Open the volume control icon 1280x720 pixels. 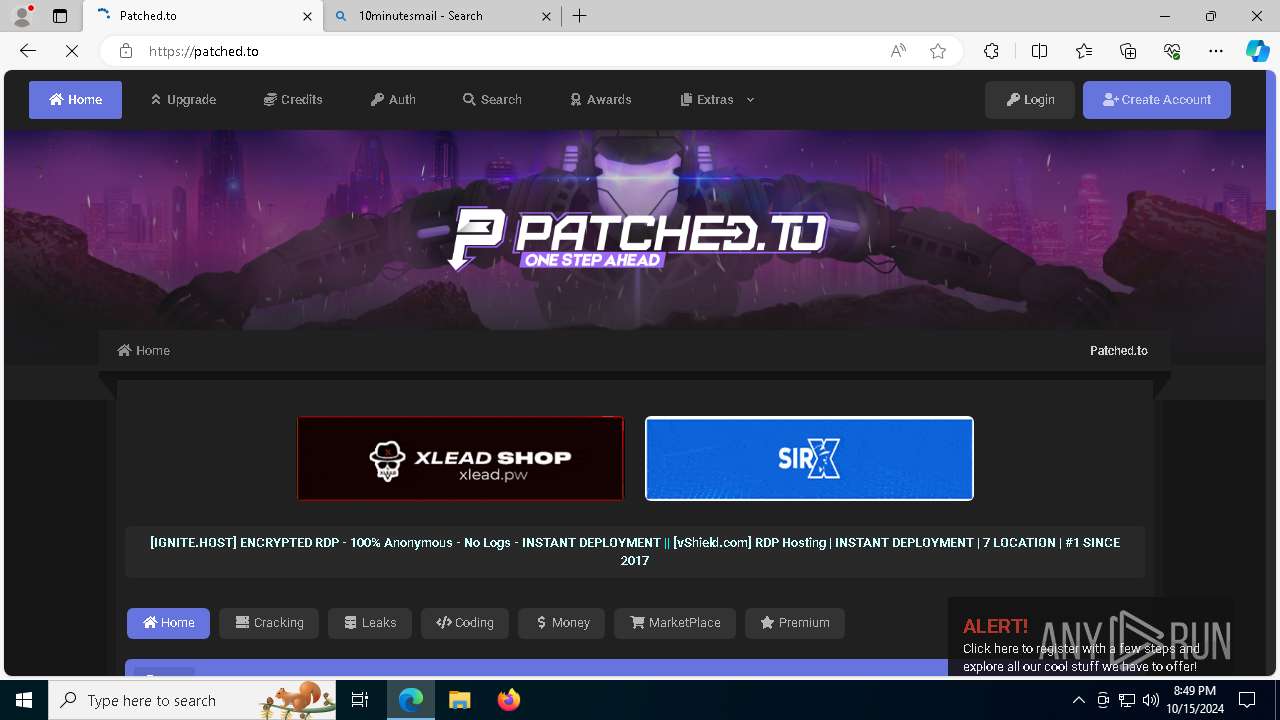pos(1150,700)
